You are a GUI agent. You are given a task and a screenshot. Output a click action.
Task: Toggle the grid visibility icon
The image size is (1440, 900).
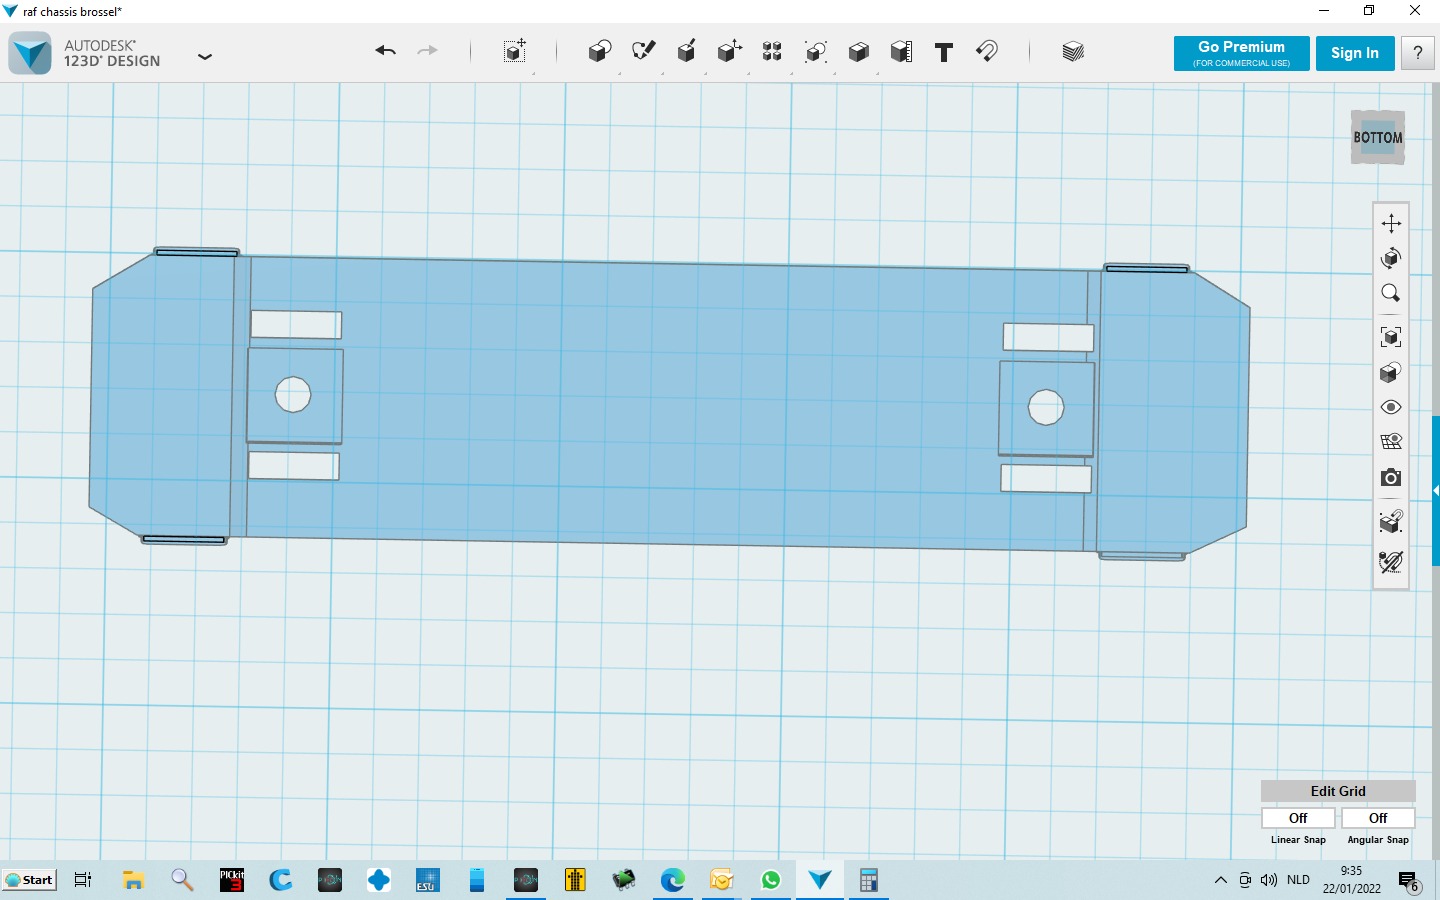pyautogui.click(x=1391, y=441)
